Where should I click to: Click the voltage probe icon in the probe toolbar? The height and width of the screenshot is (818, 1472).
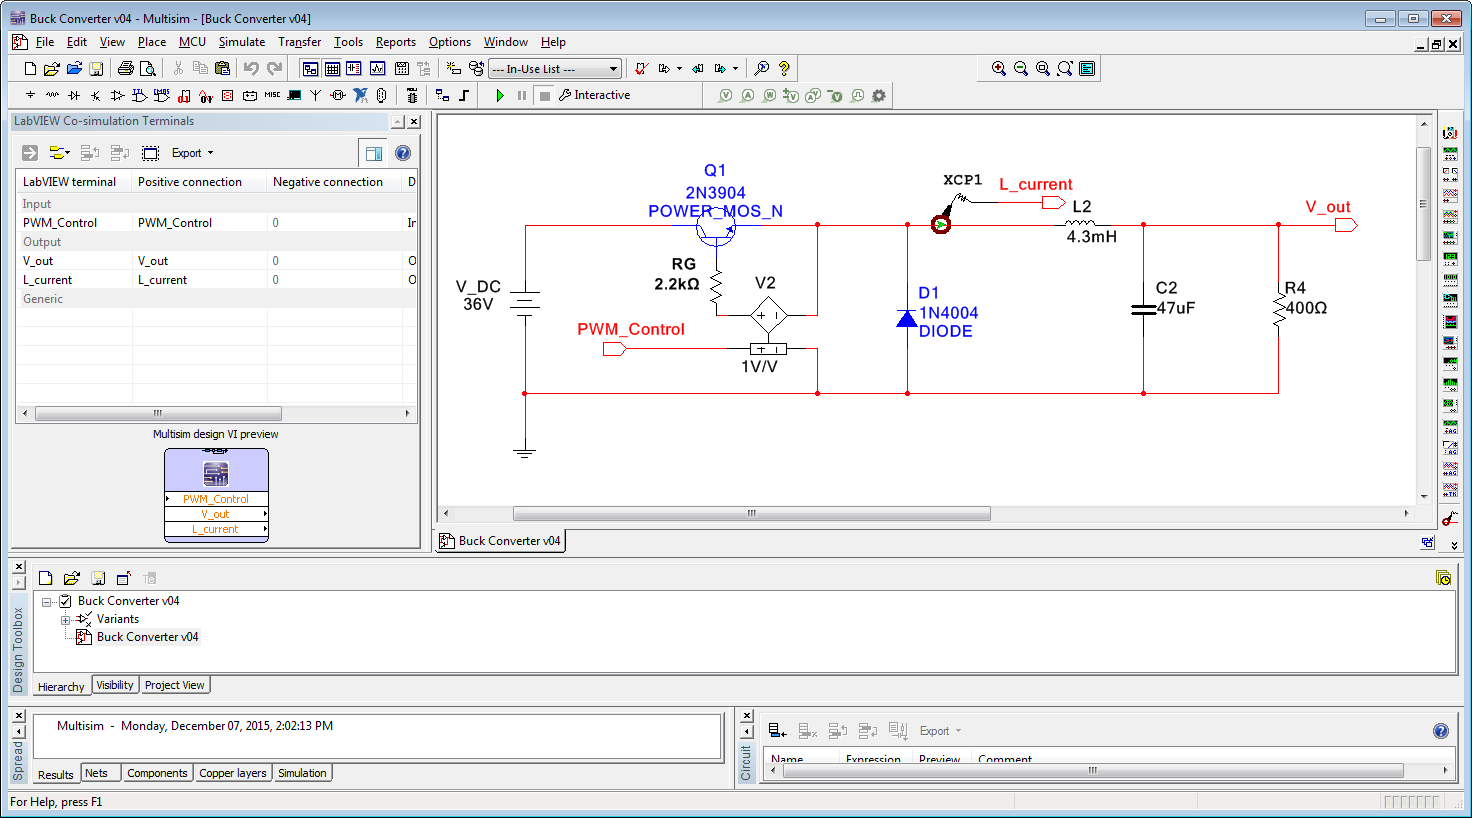[x=726, y=96]
